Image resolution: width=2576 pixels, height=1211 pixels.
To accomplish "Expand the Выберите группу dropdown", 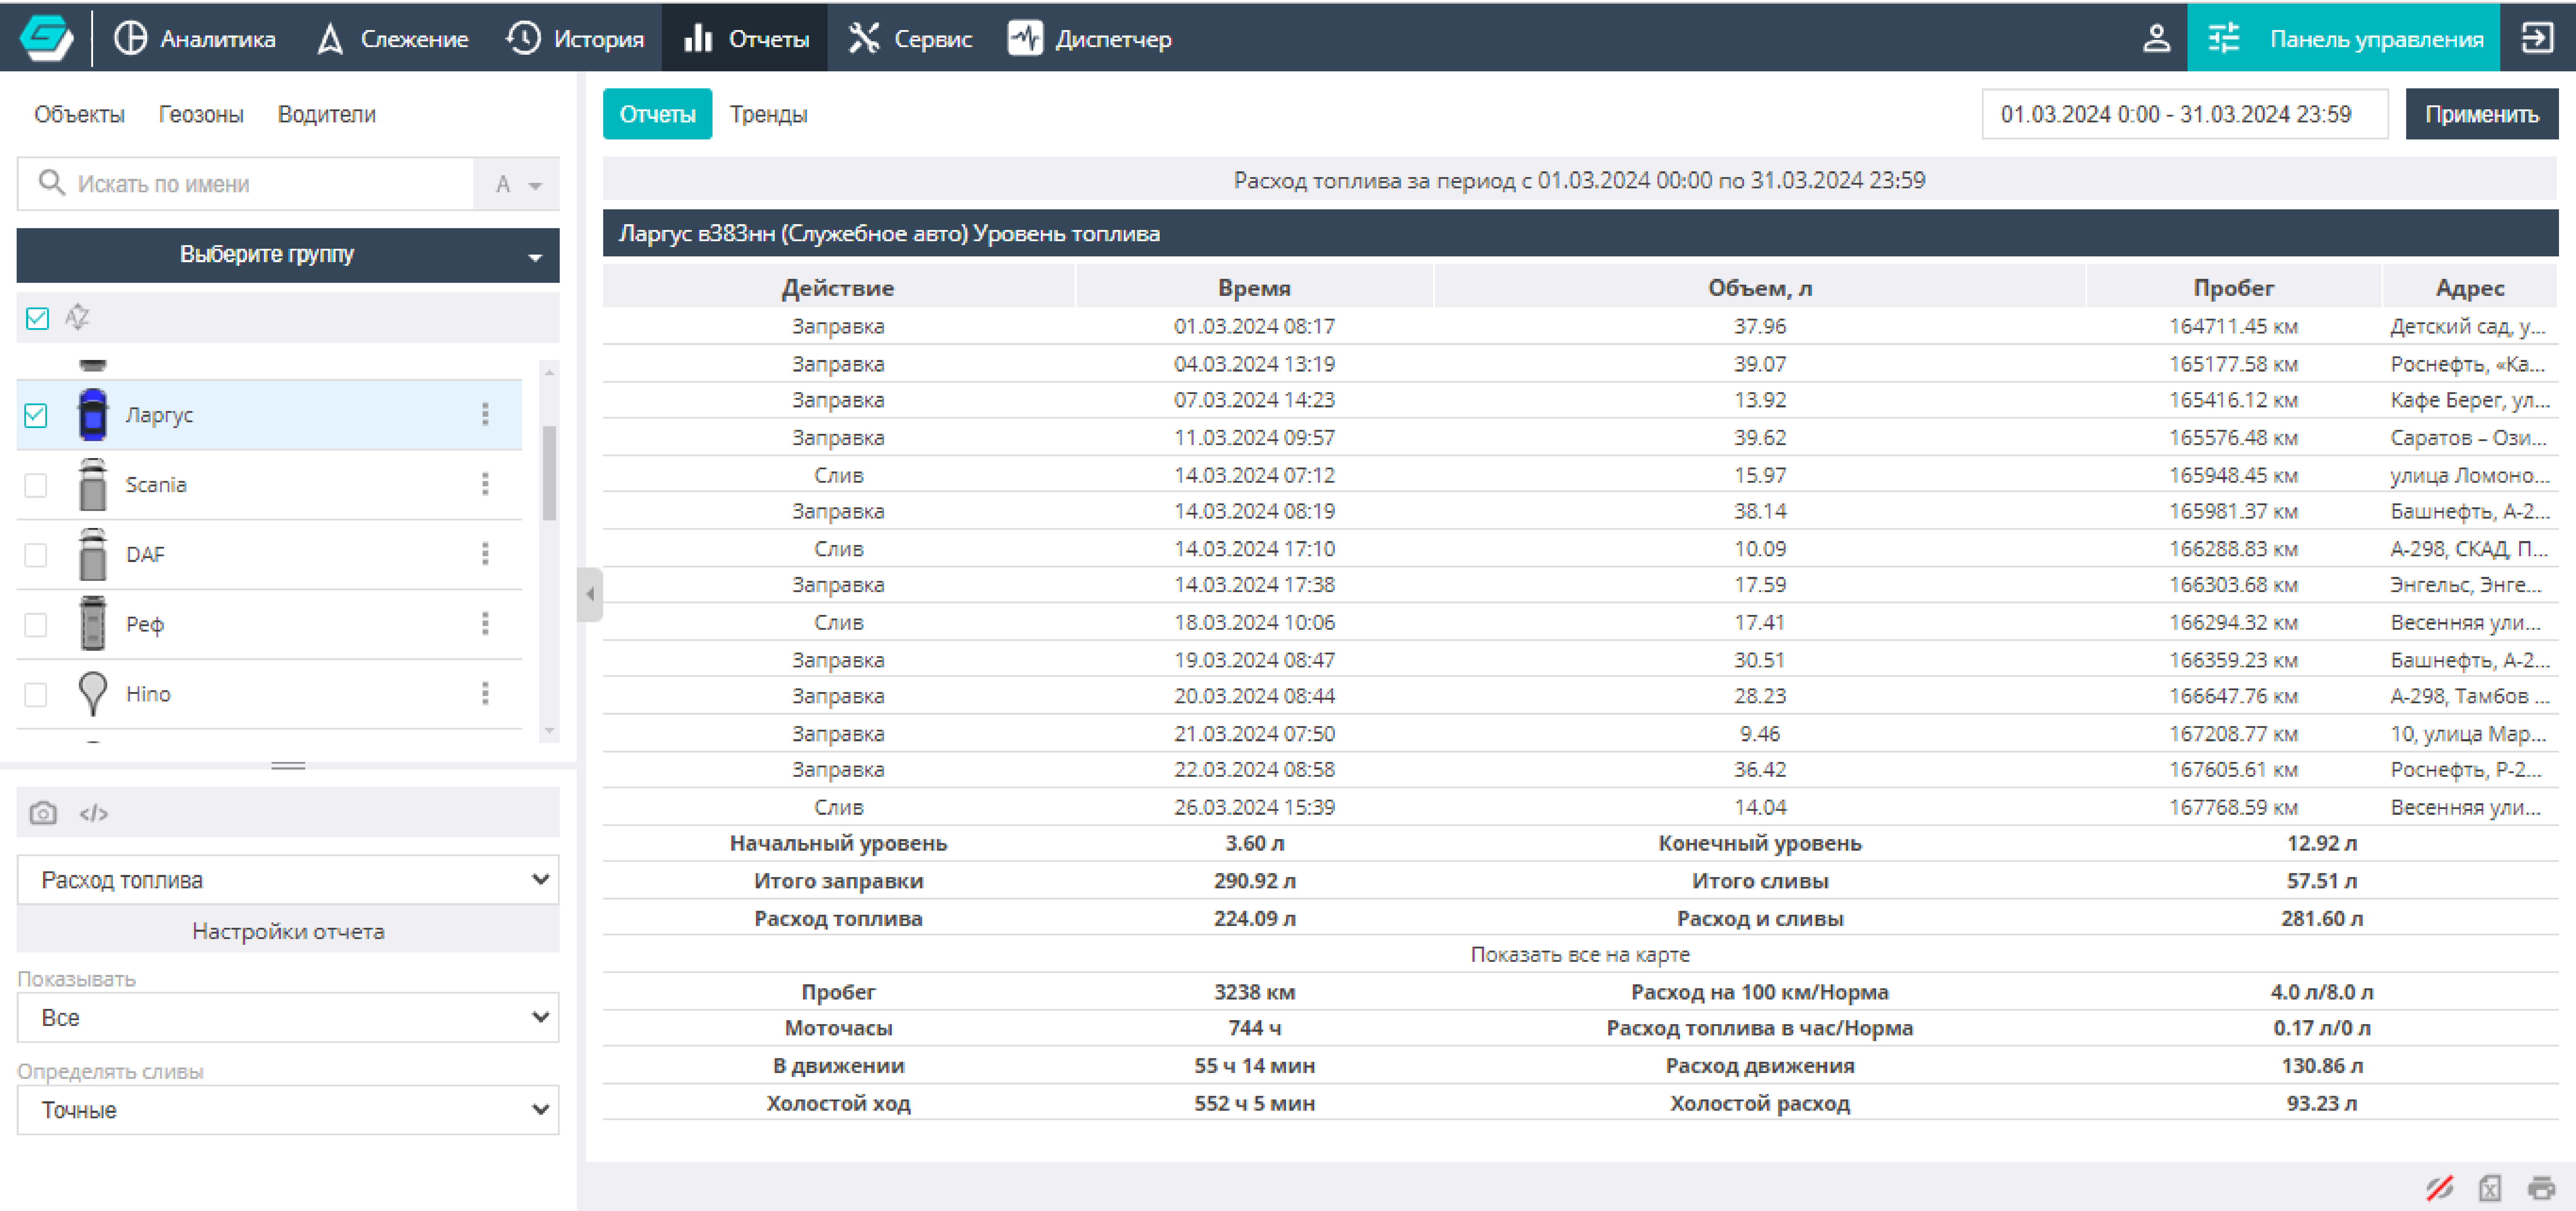I will pos(287,255).
